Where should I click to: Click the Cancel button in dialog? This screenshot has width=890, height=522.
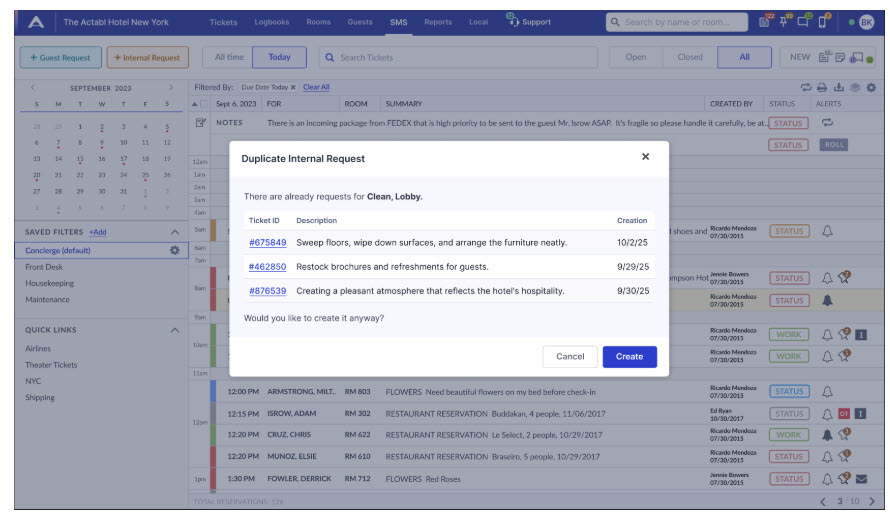[x=570, y=357]
